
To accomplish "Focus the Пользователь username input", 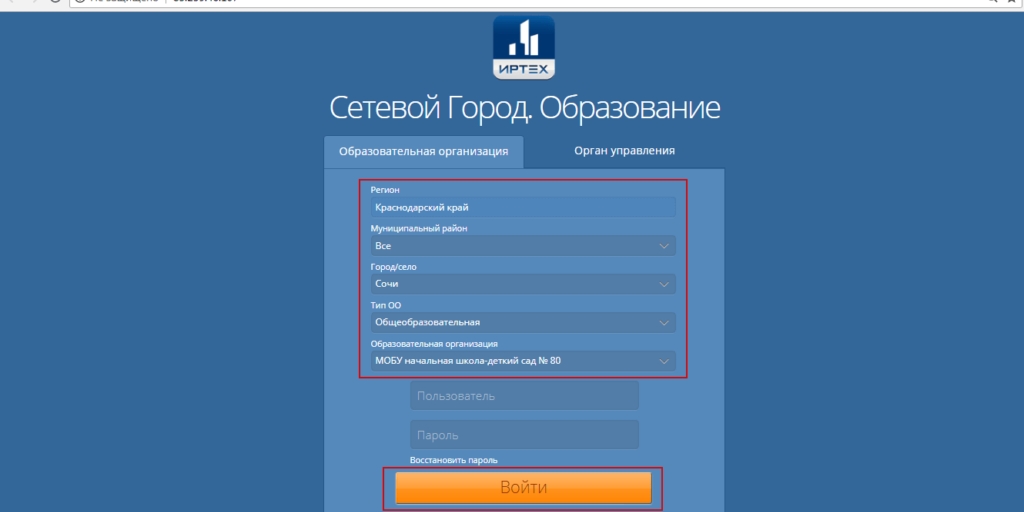I will point(524,396).
